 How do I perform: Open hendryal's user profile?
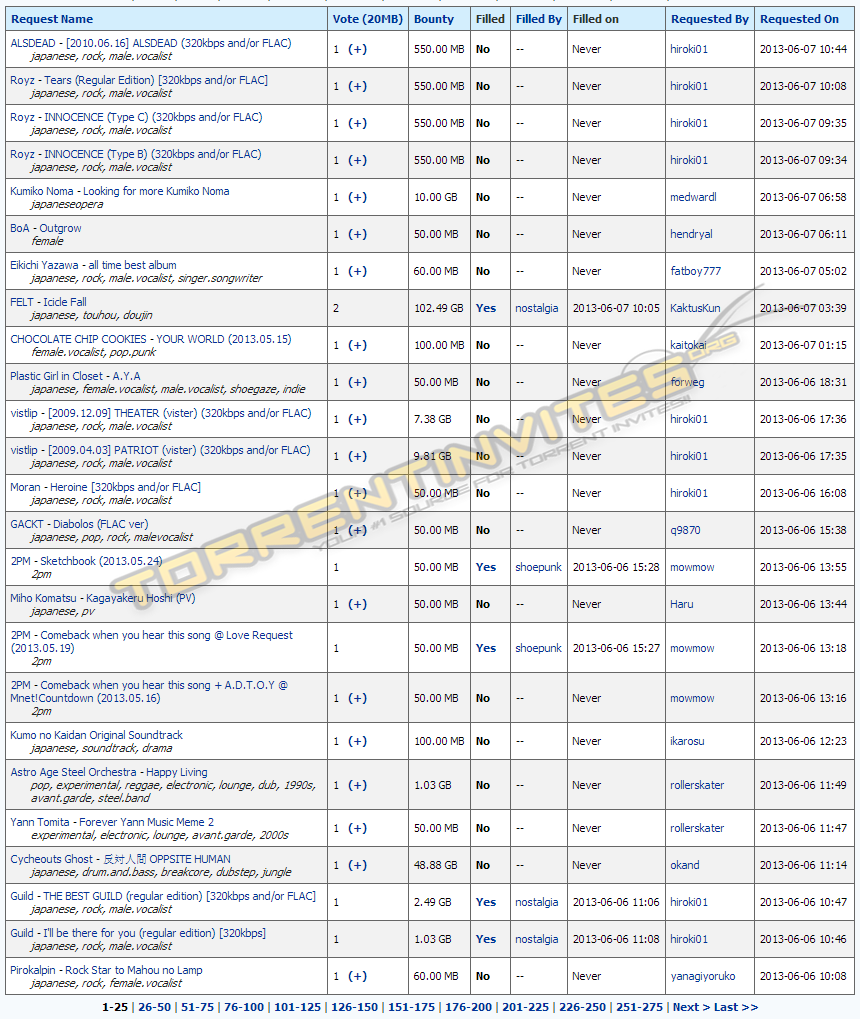click(691, 235)
